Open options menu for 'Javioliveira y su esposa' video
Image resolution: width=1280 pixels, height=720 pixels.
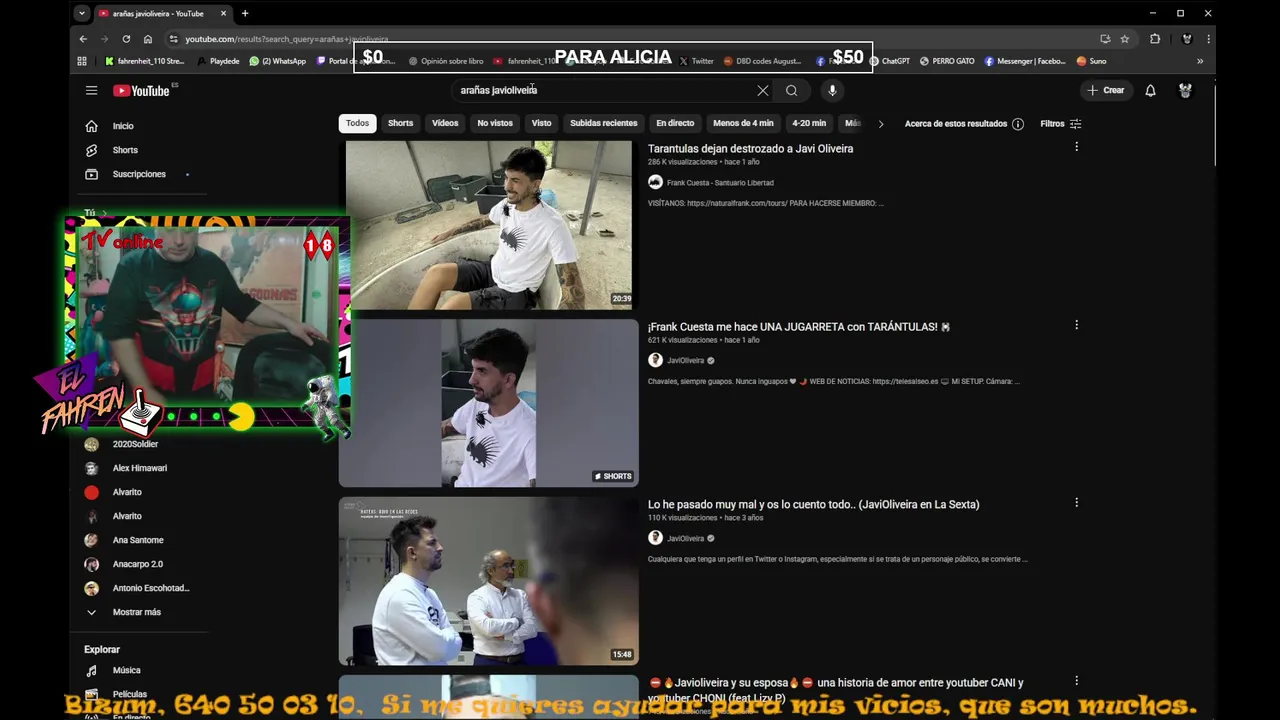click(x=1076, y=681)
